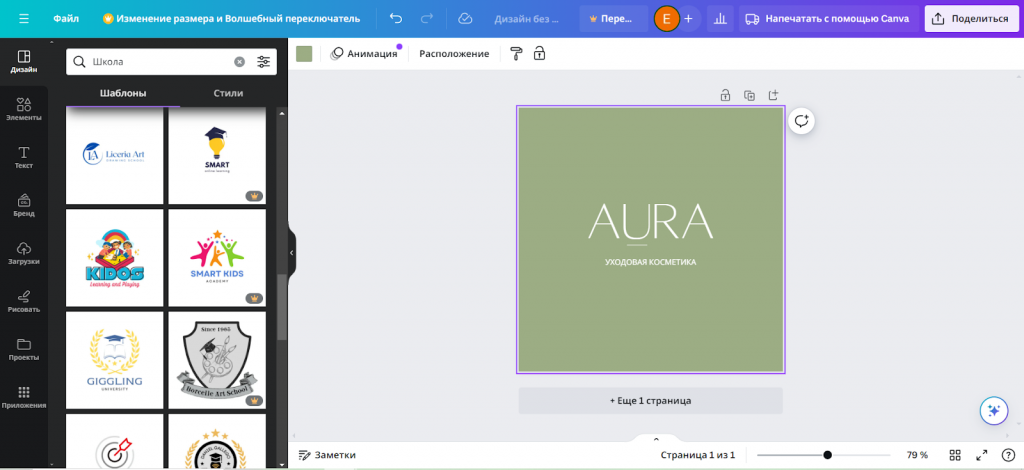Add page with Еще 1 страница
The width and height of the screenshot is (1024, 470).
click(650, 400)
